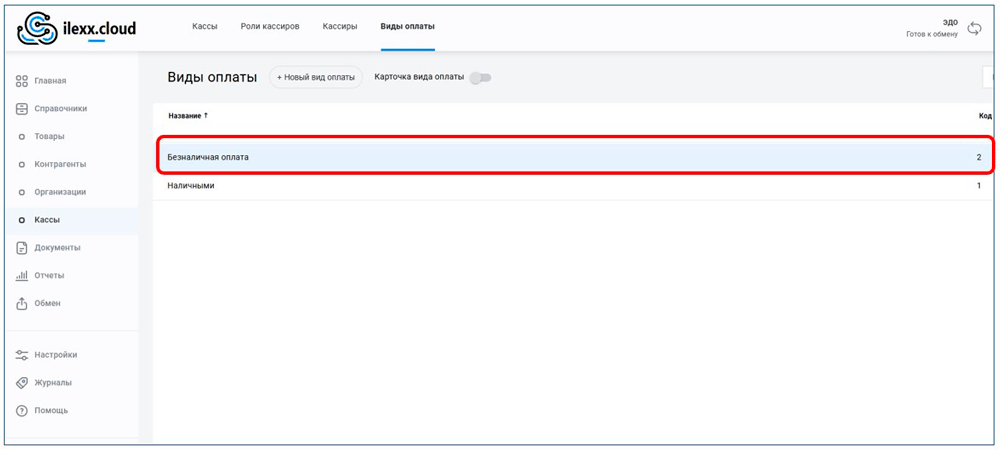Click the ilexx.cloud logo
Image resolution: width=1000 pixels, height=450 pixels.
point(76,29)
